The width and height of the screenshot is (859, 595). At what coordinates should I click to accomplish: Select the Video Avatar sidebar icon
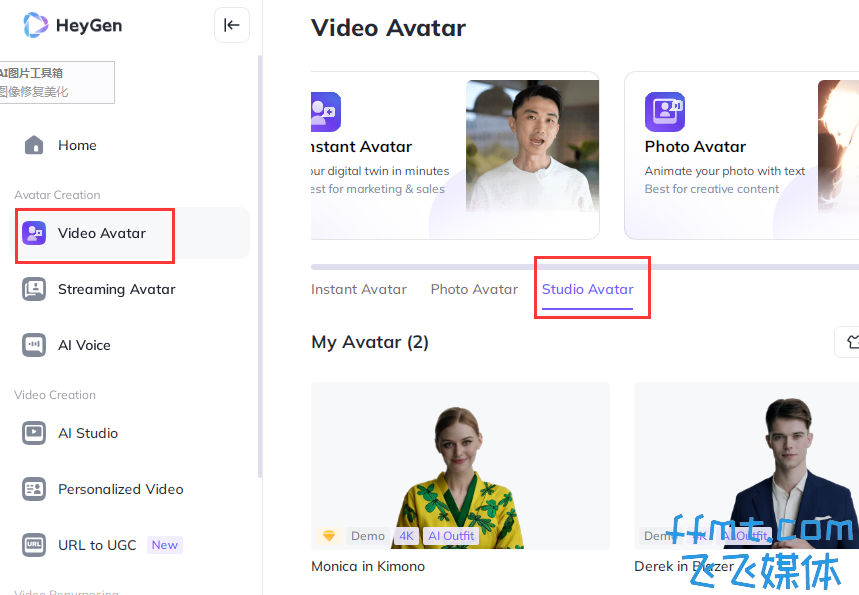[x=34, y=233]
